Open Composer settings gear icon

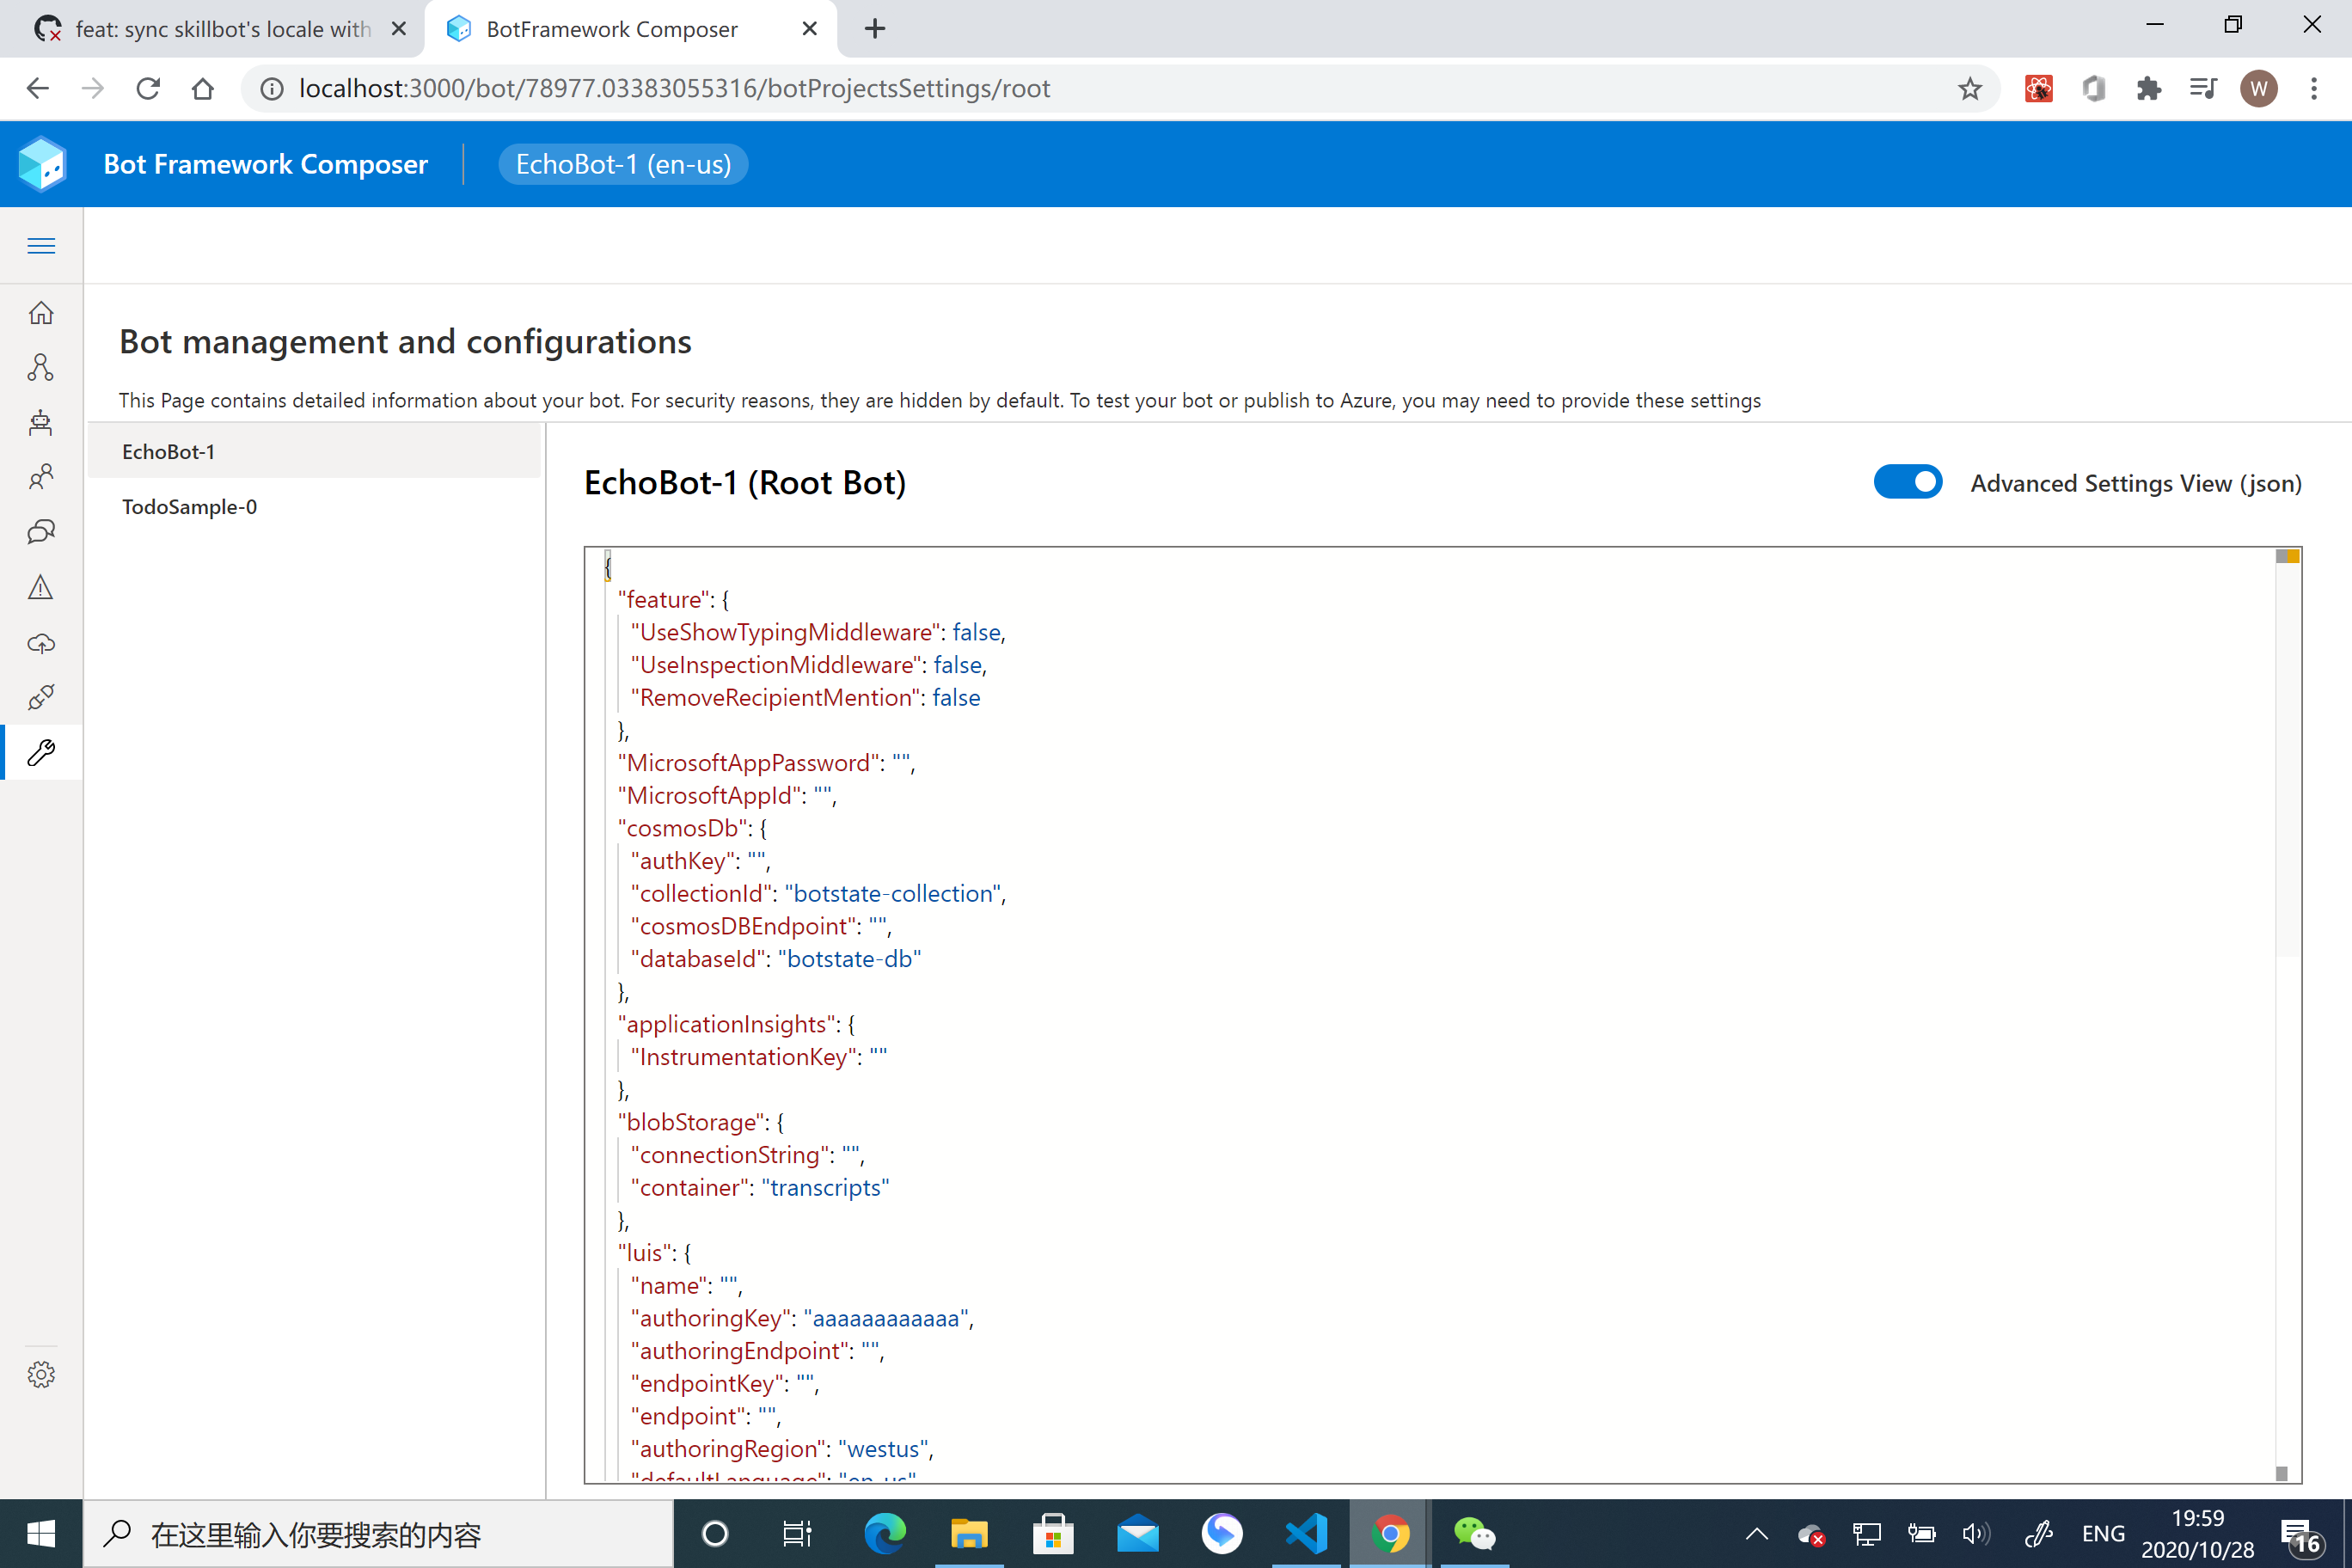pyautogui.click(x=41, y=1374)
